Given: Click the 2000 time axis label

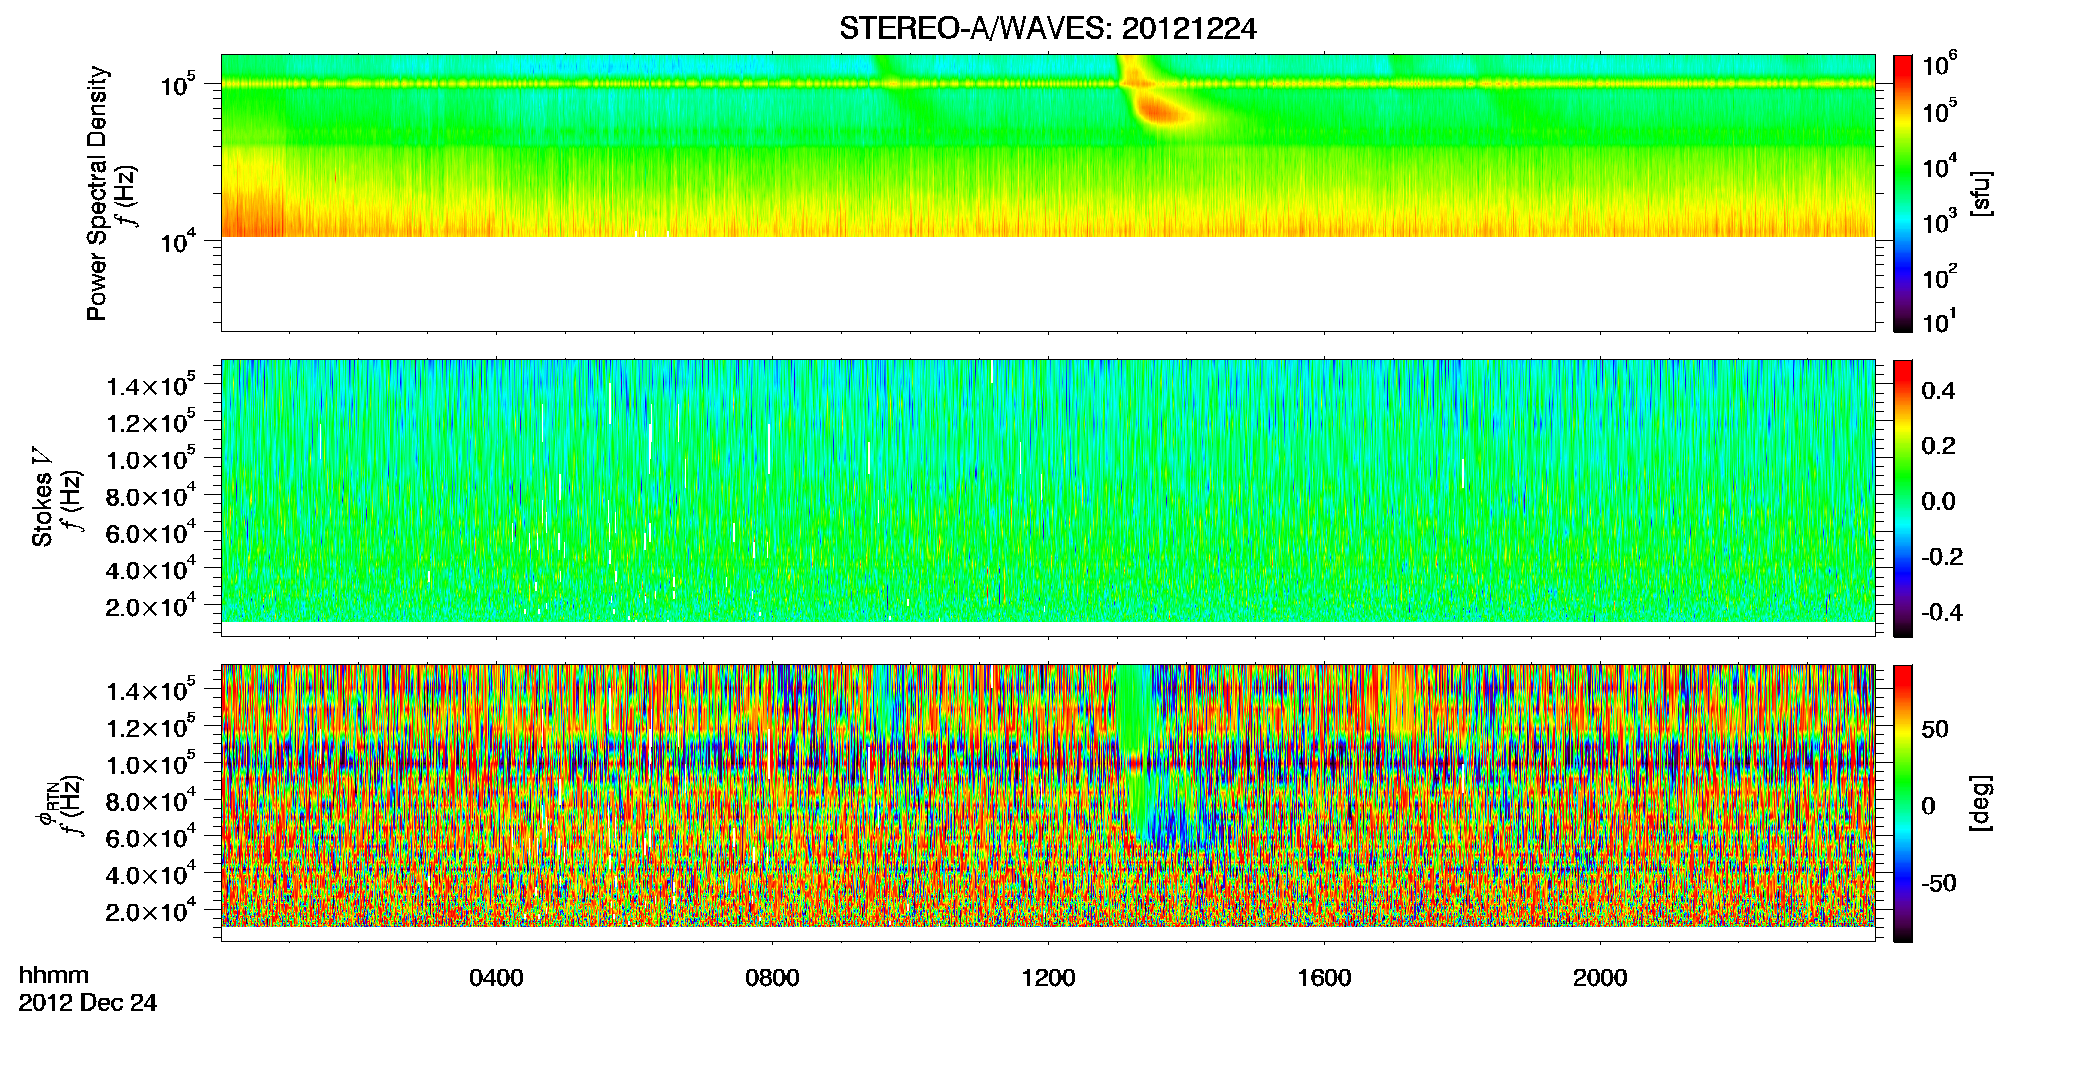Looking at the screenshot, I should pos(1600,978).
